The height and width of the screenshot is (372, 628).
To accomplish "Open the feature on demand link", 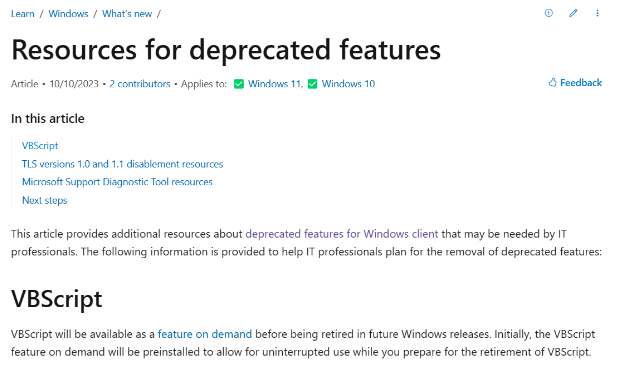I will pos(205,334).
